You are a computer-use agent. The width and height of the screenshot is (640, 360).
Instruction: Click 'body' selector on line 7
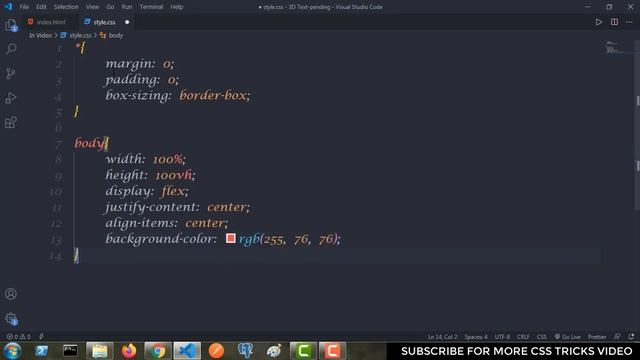(x=89, y=143)
